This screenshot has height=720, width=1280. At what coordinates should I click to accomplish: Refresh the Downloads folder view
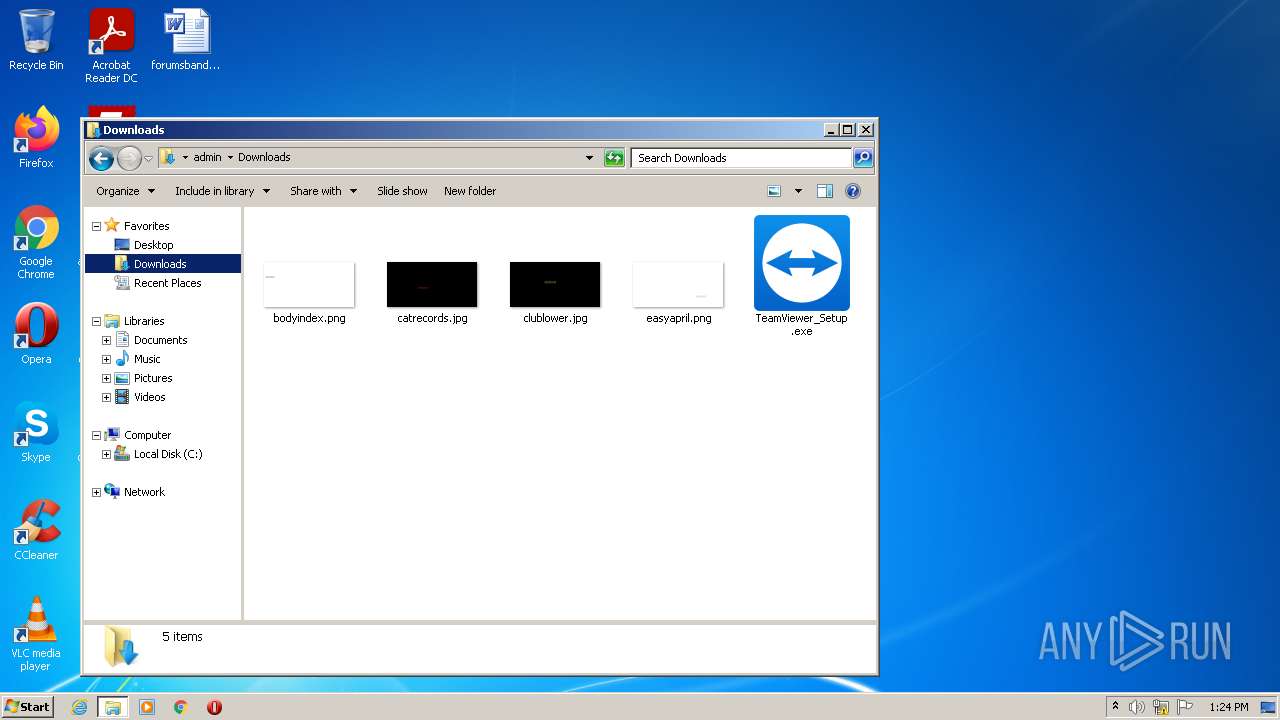pyautogui.click(x=614, y=158)
